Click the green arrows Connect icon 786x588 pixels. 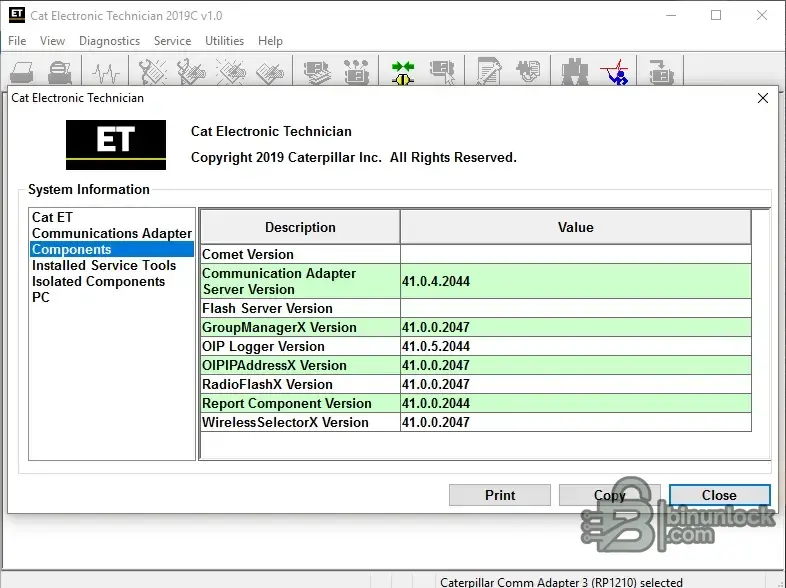click(x=403, y=72)
